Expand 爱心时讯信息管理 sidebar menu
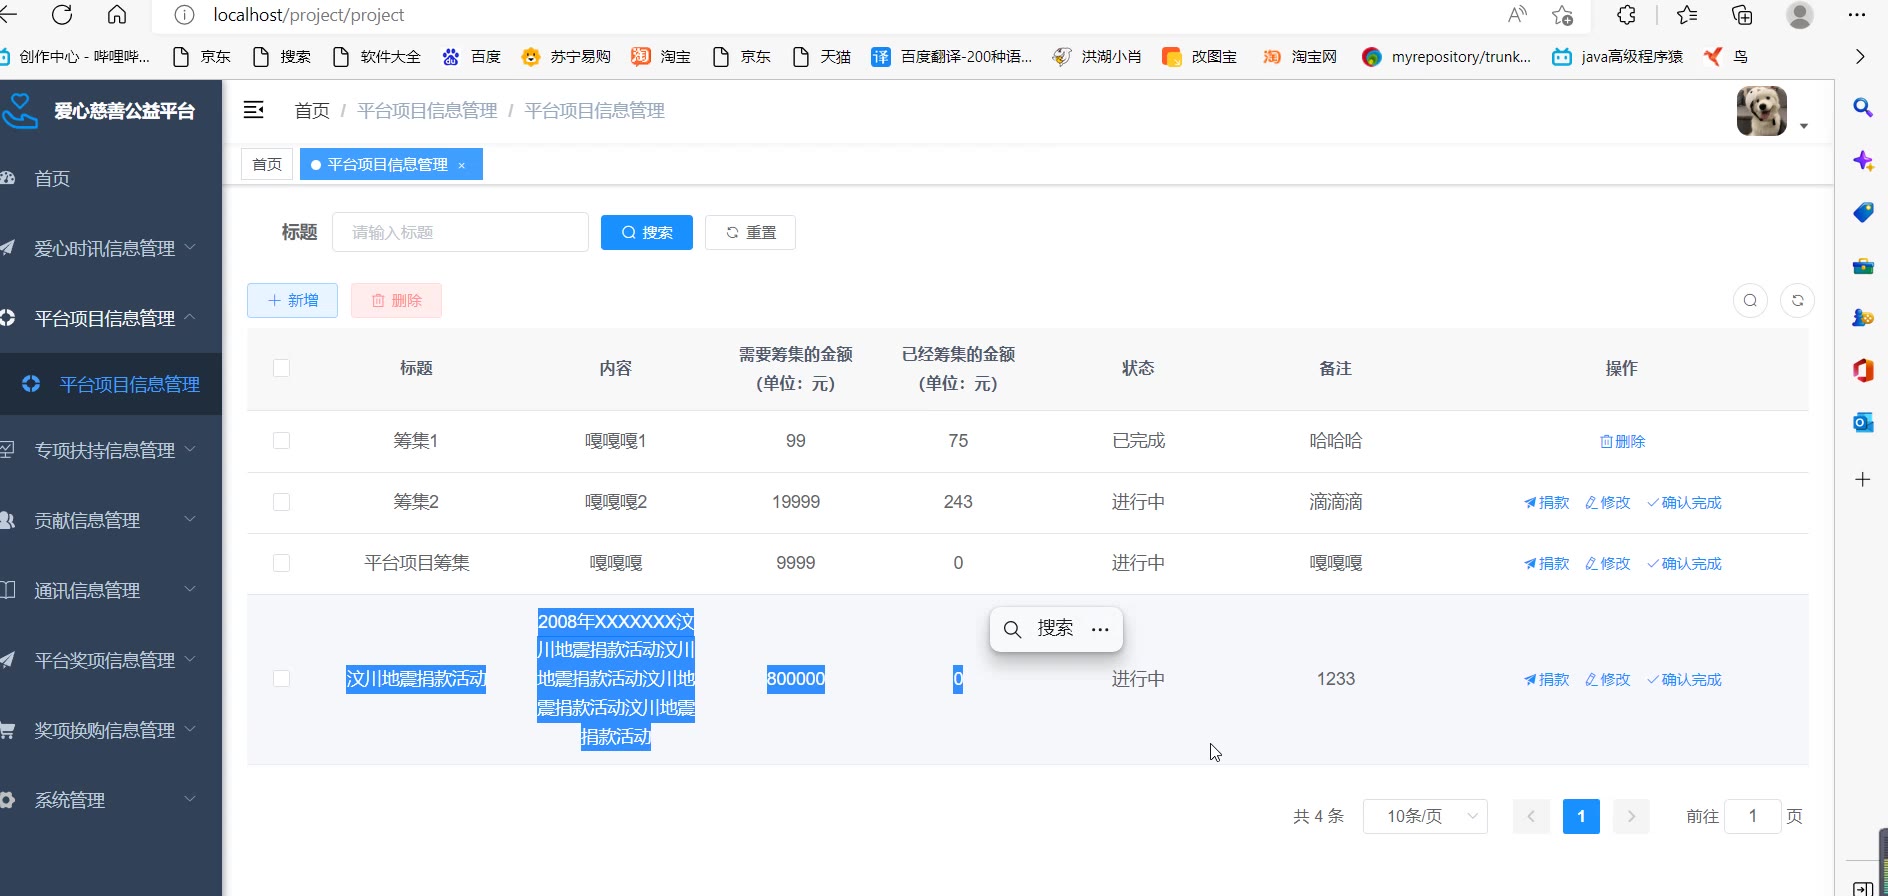Image resolution: width=1888 pixels, height=896 pixels. coord(110,248)
